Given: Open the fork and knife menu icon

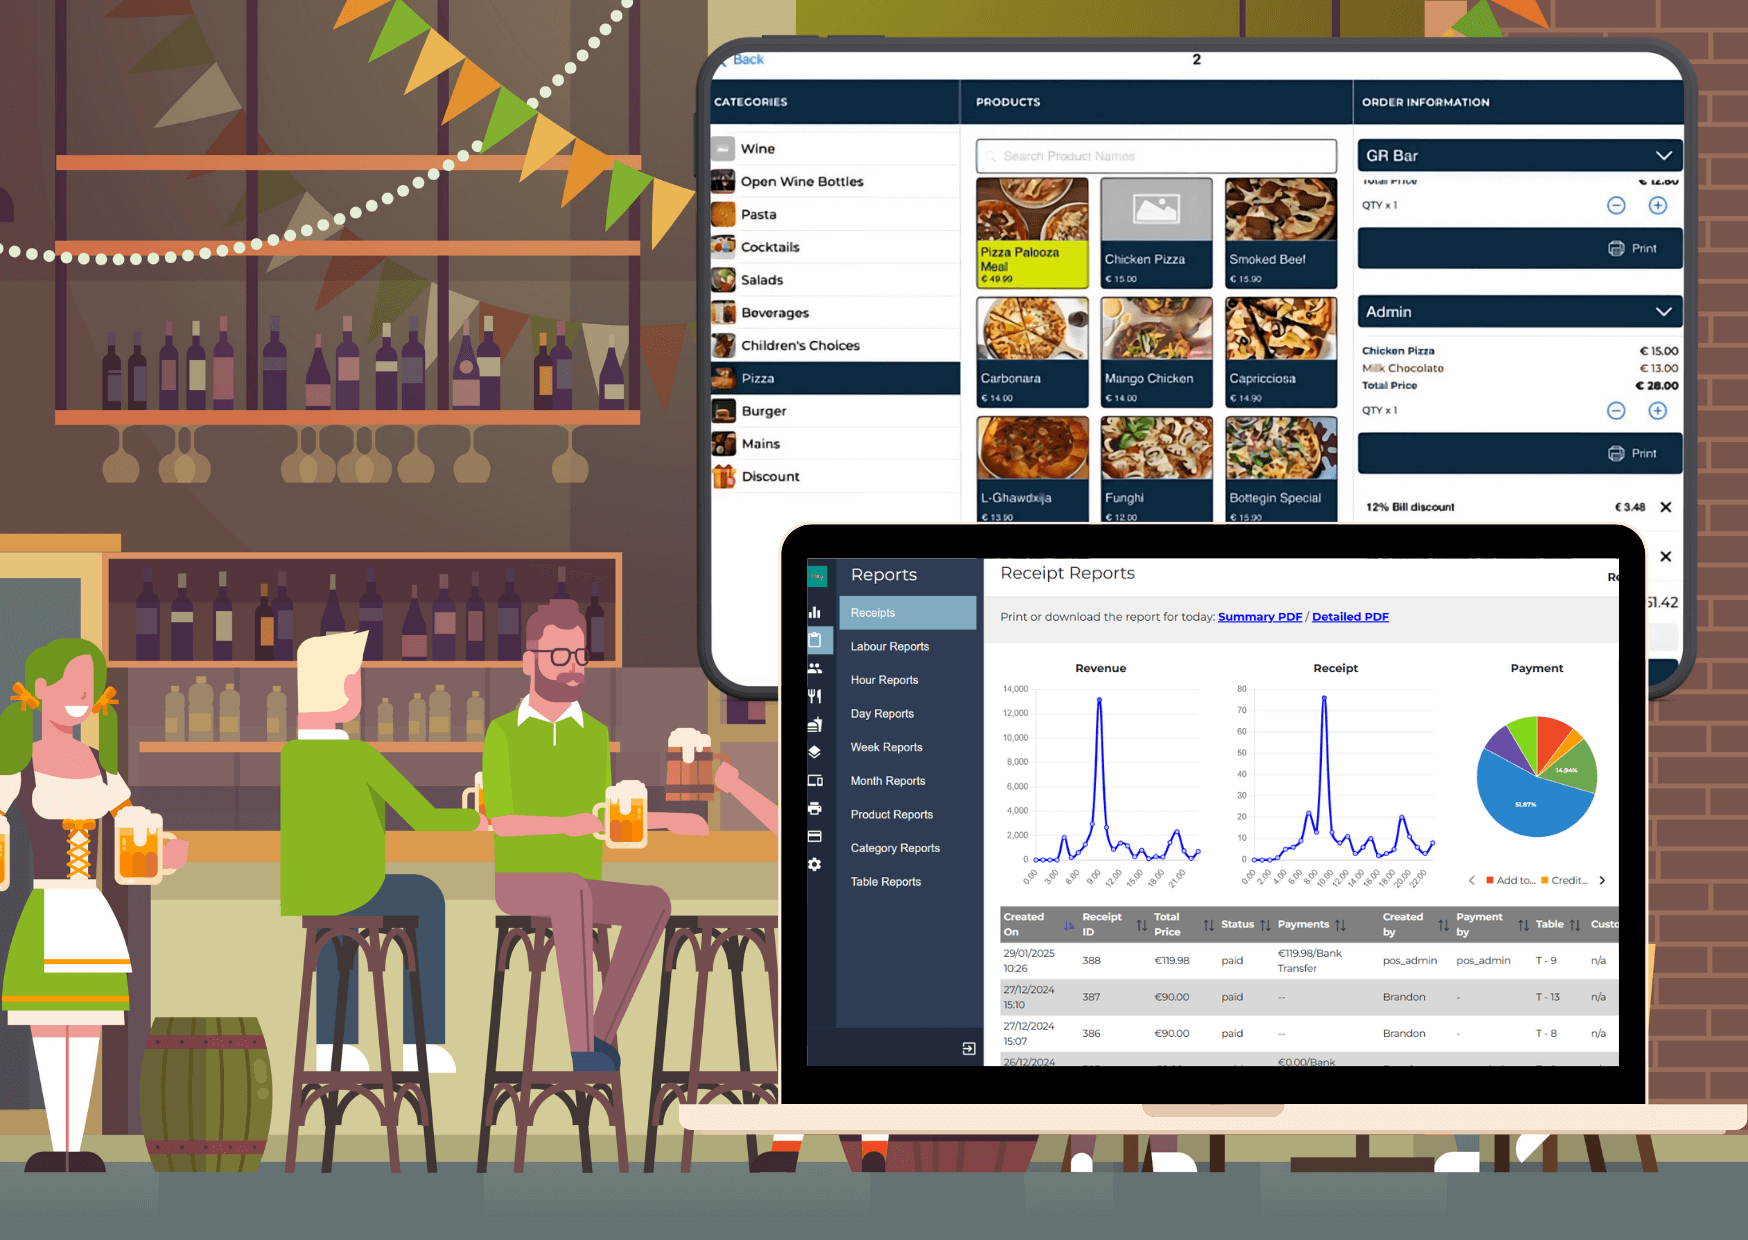Looking at the screenshot, I should pyautogui.click(x=815, y=696).
